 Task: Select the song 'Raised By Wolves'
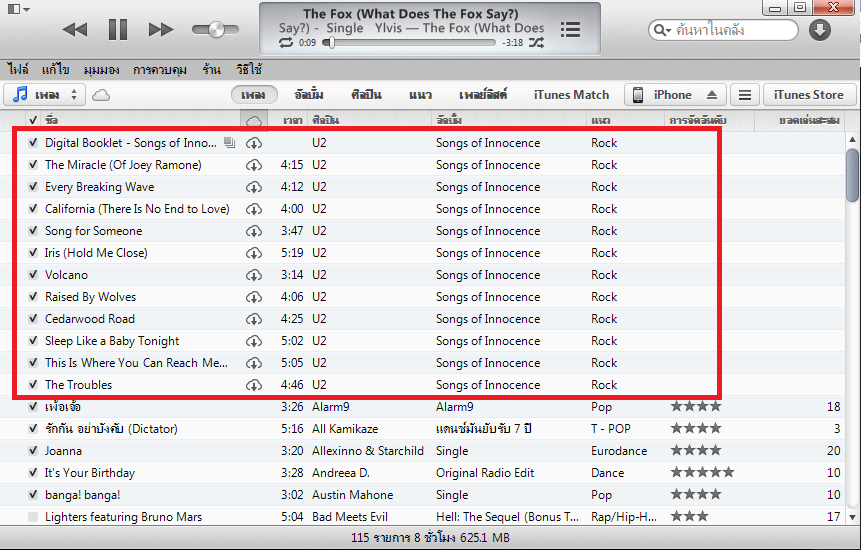point(91,297)
